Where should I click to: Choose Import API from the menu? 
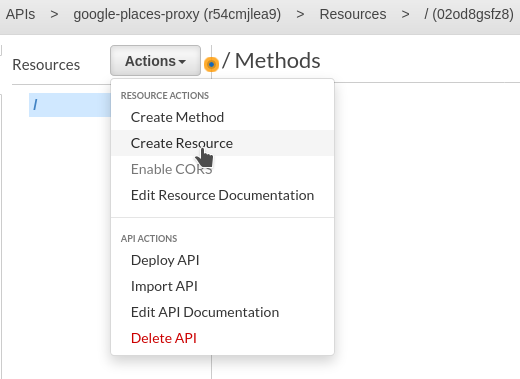coord(164,286)
